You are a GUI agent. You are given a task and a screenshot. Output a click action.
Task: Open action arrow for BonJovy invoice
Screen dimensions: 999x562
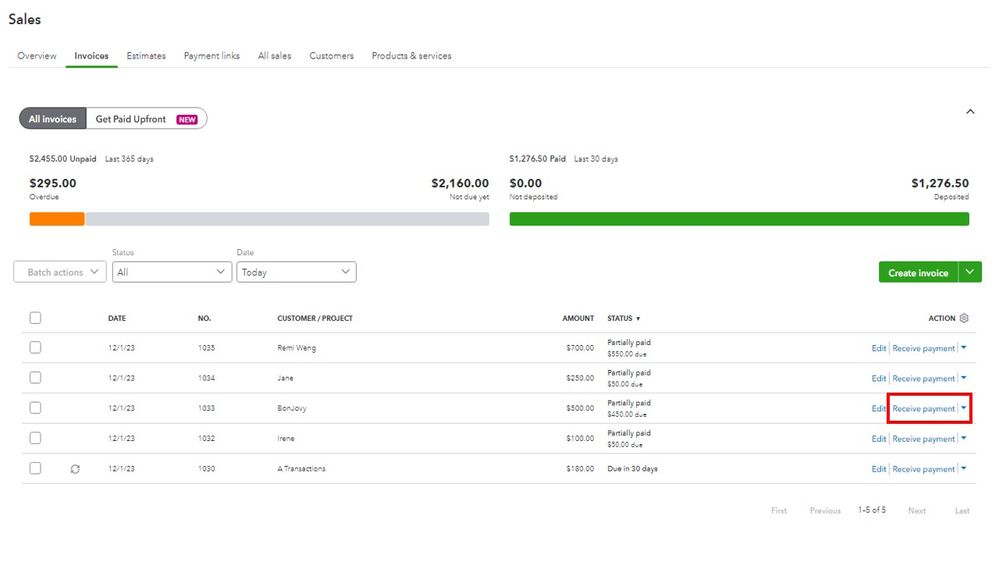pos(963,408)
